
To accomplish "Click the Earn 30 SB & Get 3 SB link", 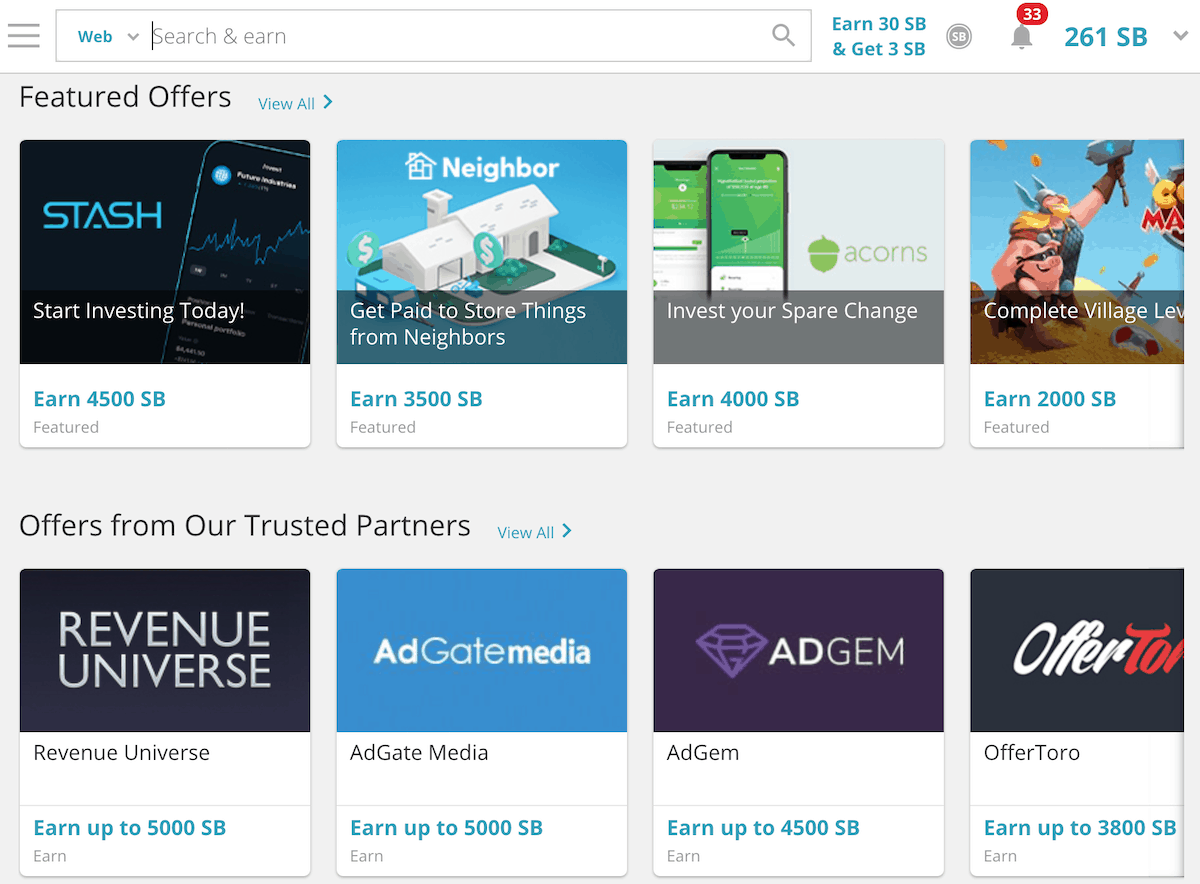I will point(878,36).
